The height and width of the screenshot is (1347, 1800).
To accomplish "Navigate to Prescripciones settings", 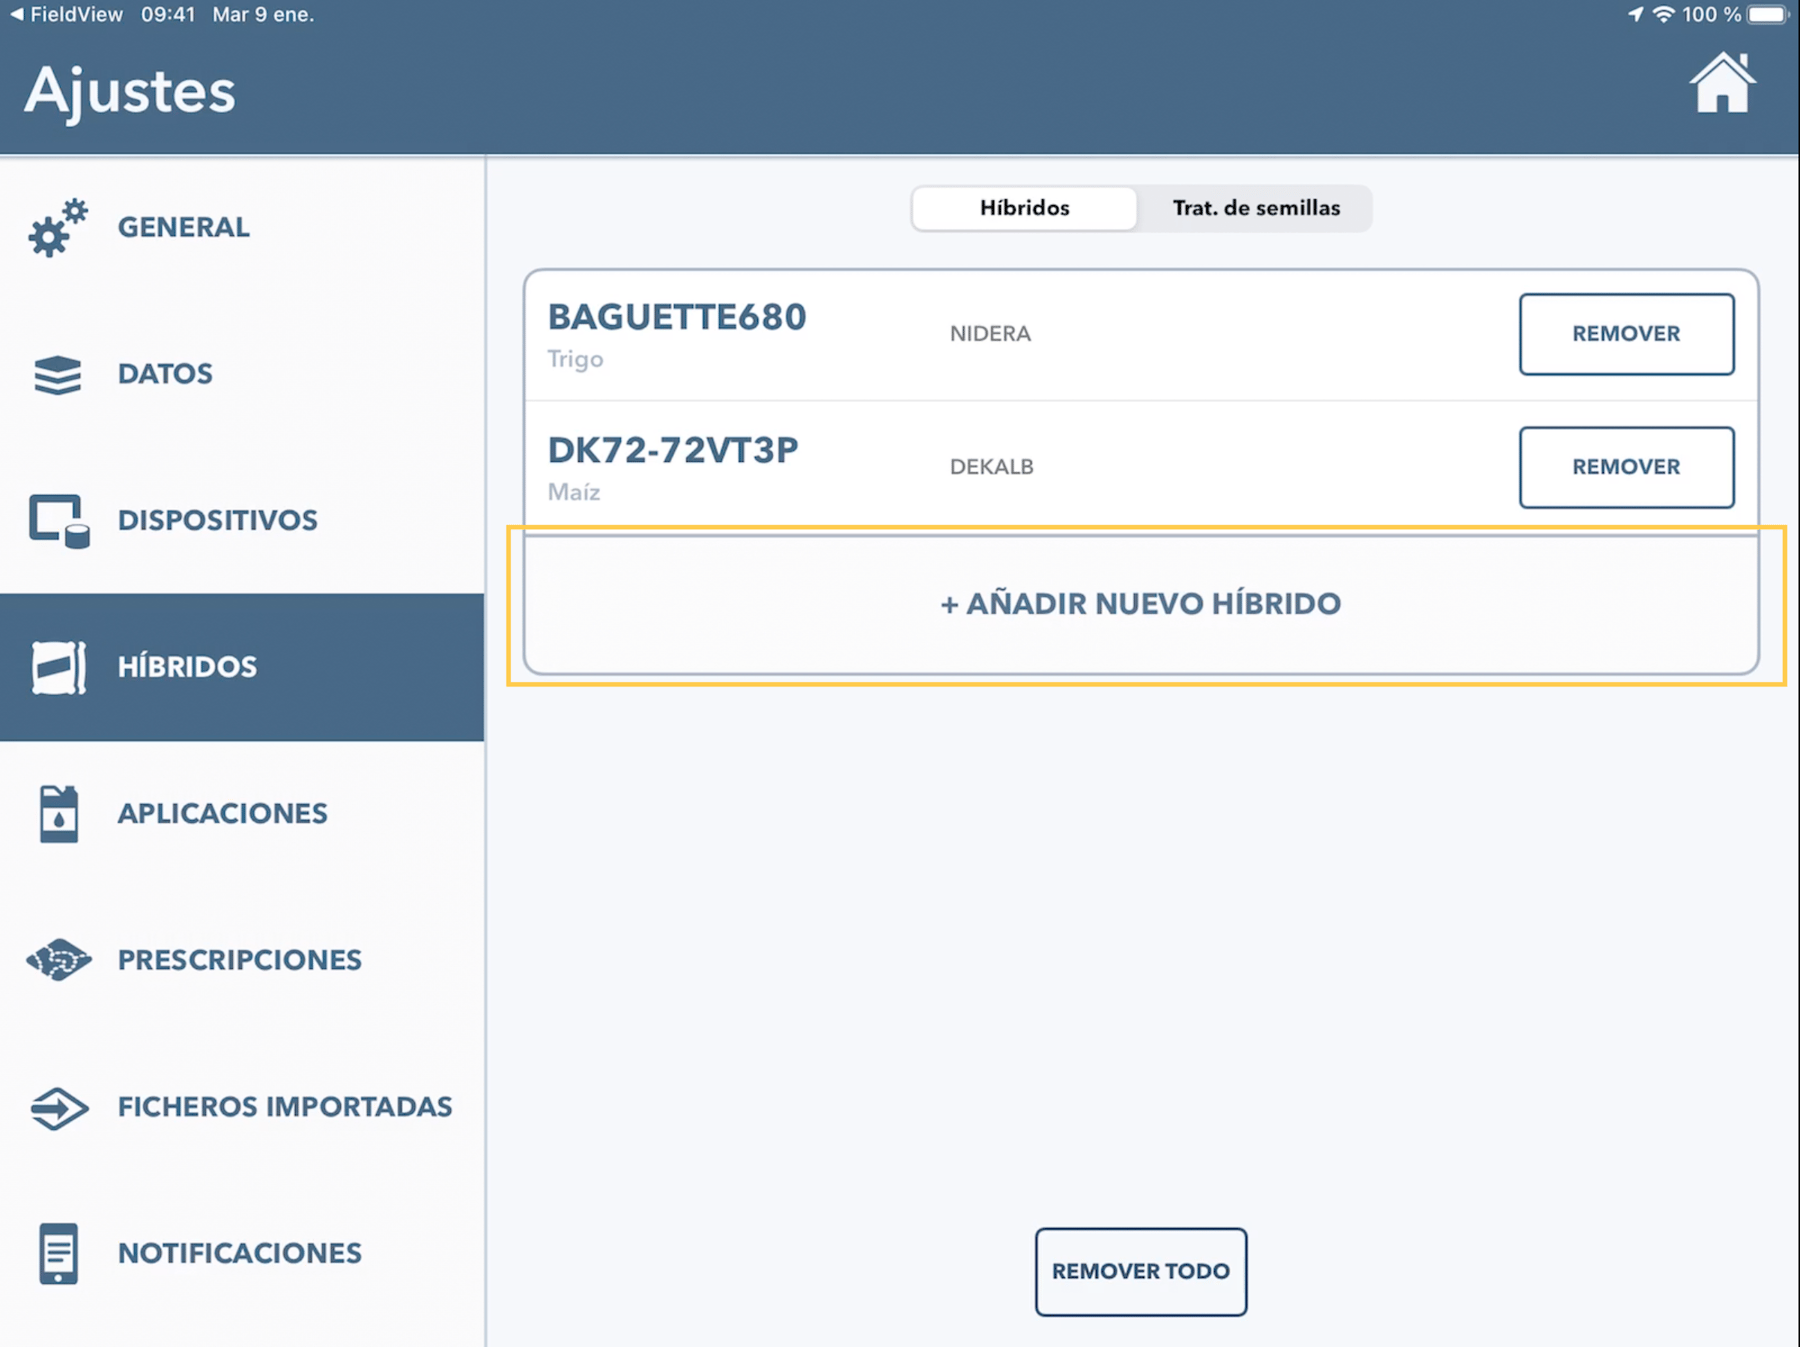I will tap(240, 960).
